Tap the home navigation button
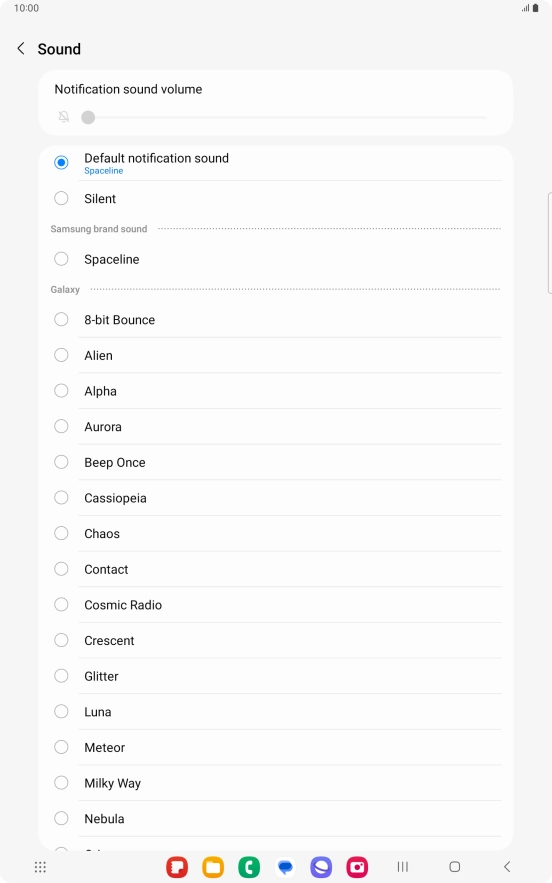 point(455,867)
